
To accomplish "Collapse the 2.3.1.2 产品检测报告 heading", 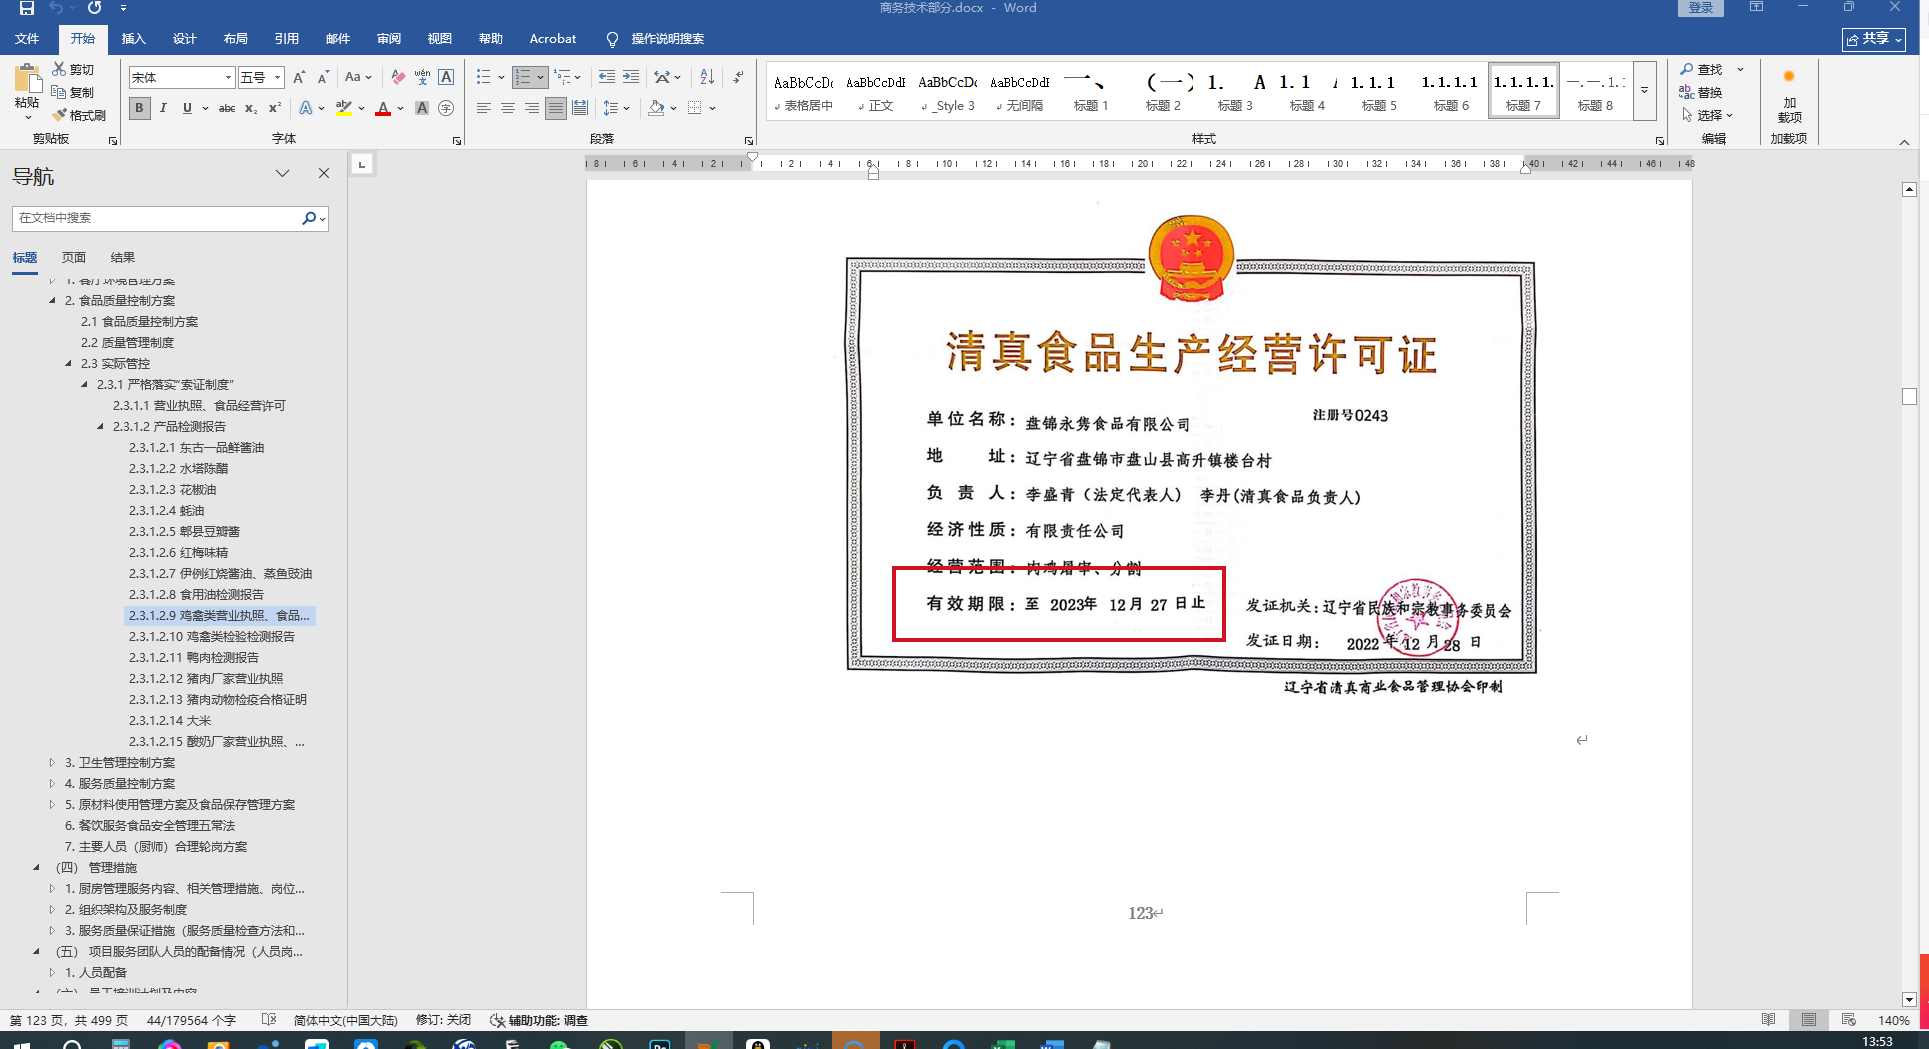I will tap(100, 427).
